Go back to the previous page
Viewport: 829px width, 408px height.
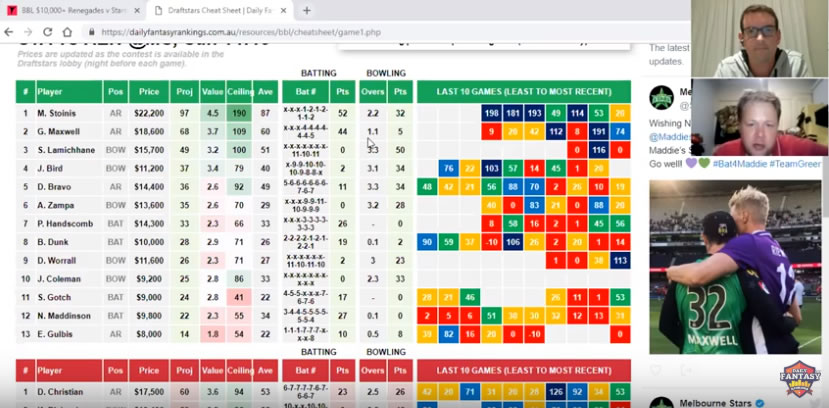(8, 32)
